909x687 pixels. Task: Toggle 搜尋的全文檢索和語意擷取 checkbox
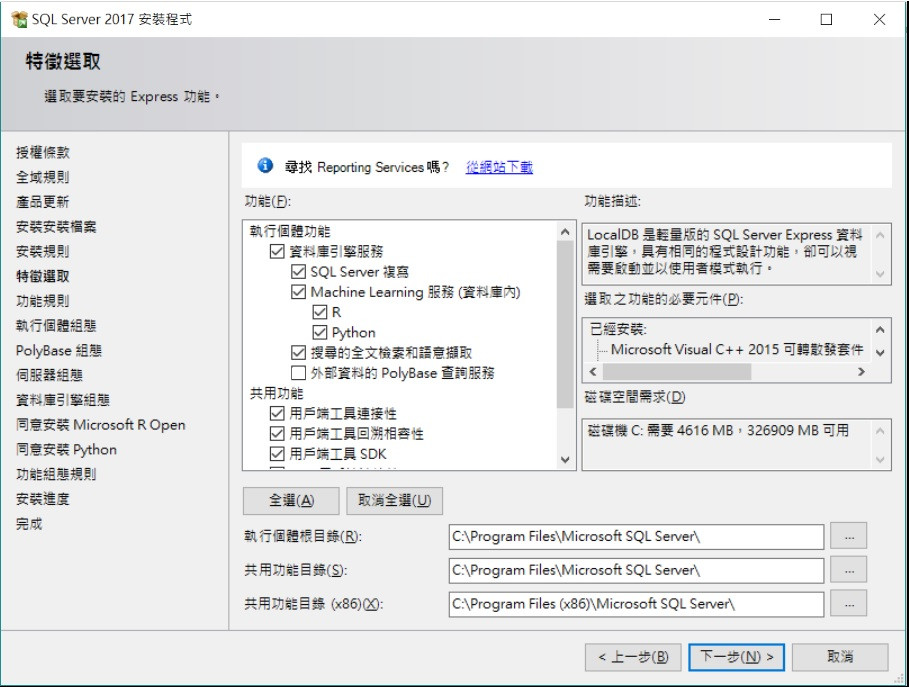(x=298, y=352)
